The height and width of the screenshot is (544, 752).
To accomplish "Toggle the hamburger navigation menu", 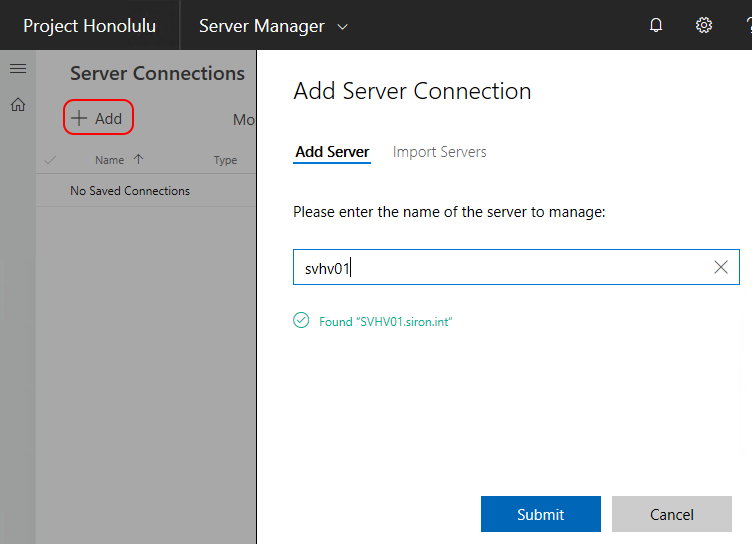I will point(18,69).
